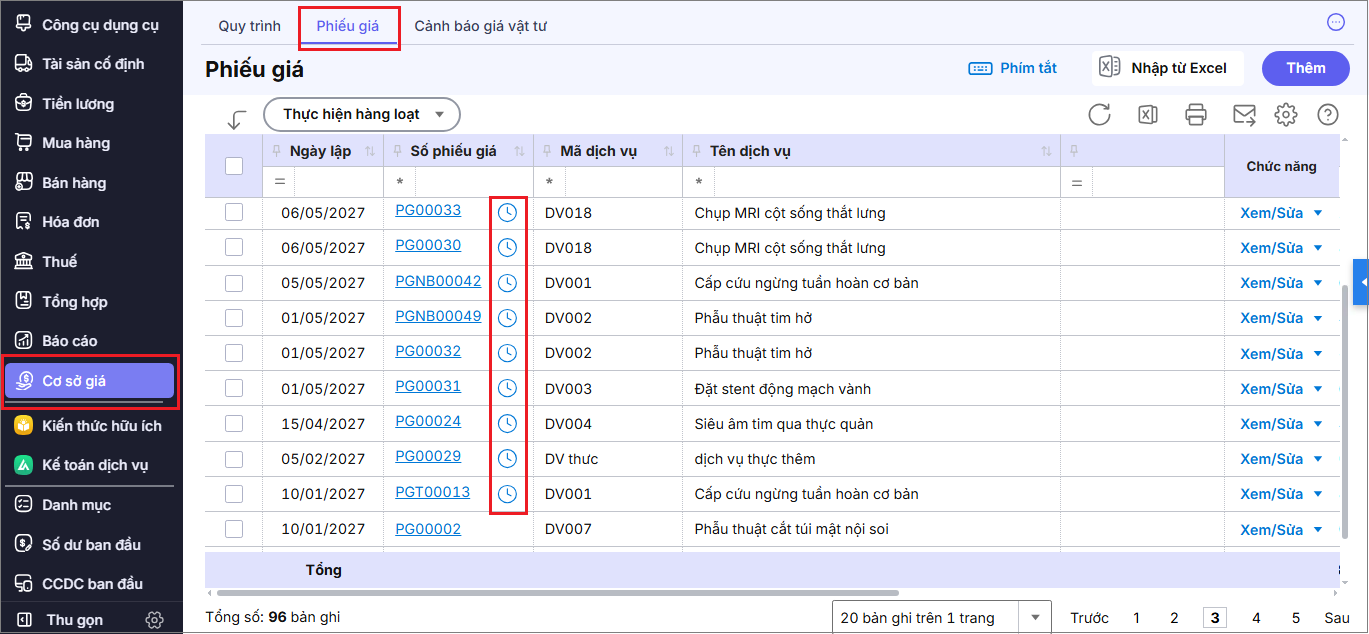Click the clock icon beside PG00031
Image resolution: width=1369 pixels, height=634 pixels.
508,388
